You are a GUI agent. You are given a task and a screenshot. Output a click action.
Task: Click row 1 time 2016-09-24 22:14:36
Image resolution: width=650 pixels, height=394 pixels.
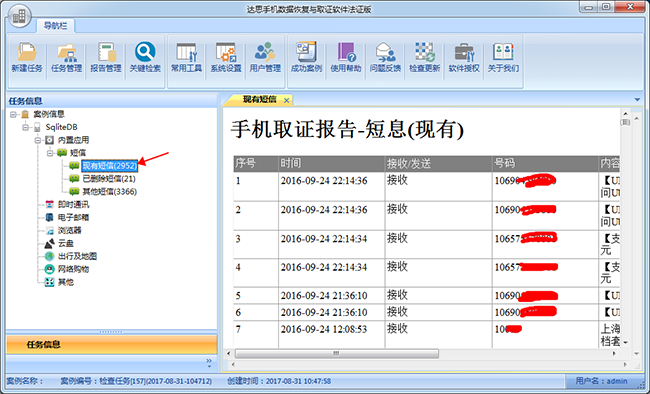point(324,181)
